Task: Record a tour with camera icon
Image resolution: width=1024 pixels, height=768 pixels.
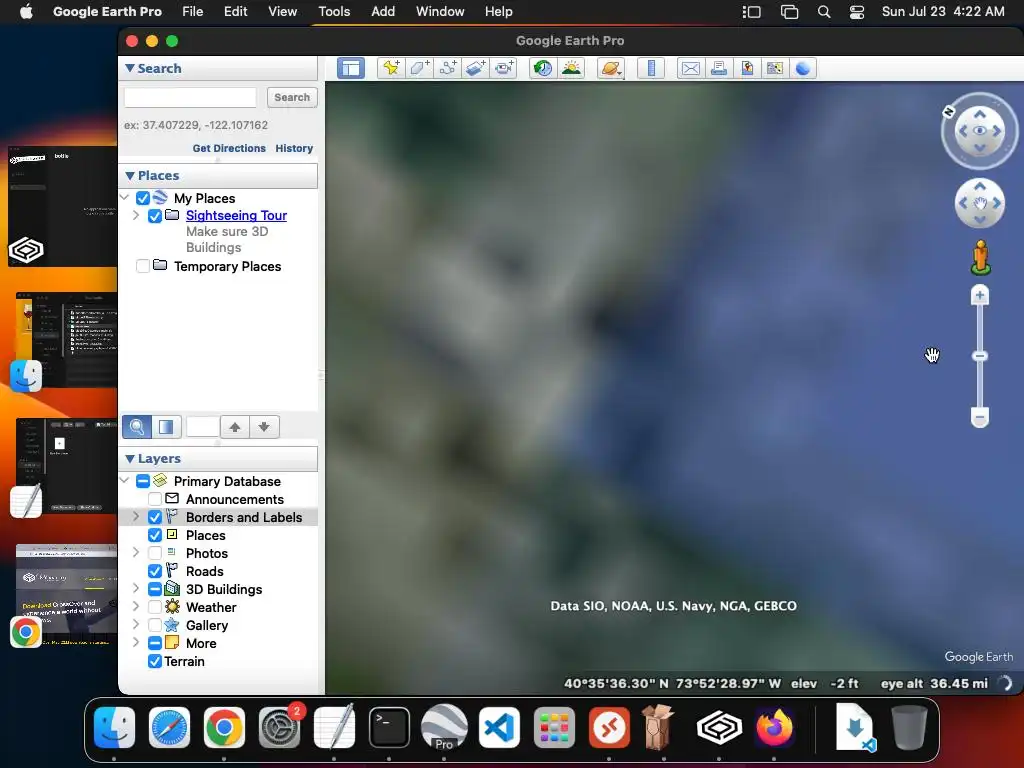Action: [x=504, y=68]
